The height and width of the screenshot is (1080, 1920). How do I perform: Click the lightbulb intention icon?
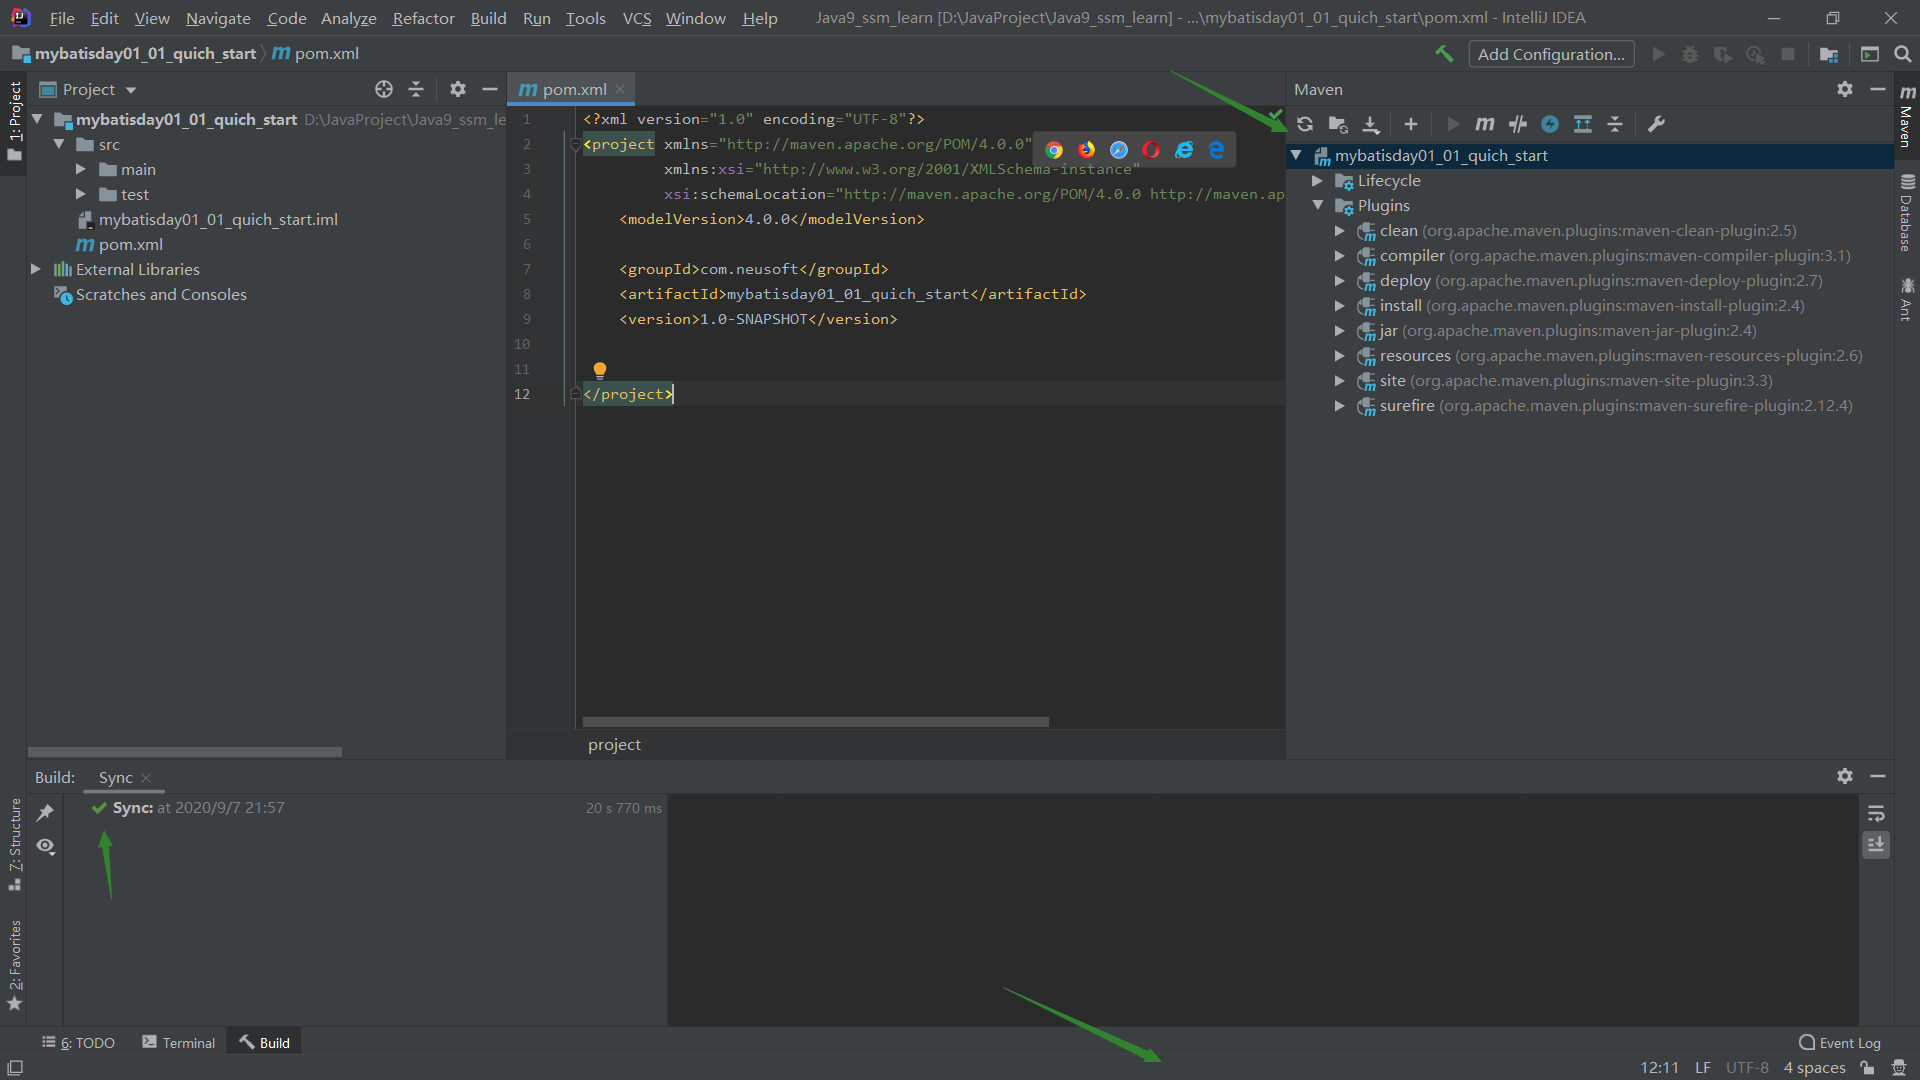(x=600, y=370)
